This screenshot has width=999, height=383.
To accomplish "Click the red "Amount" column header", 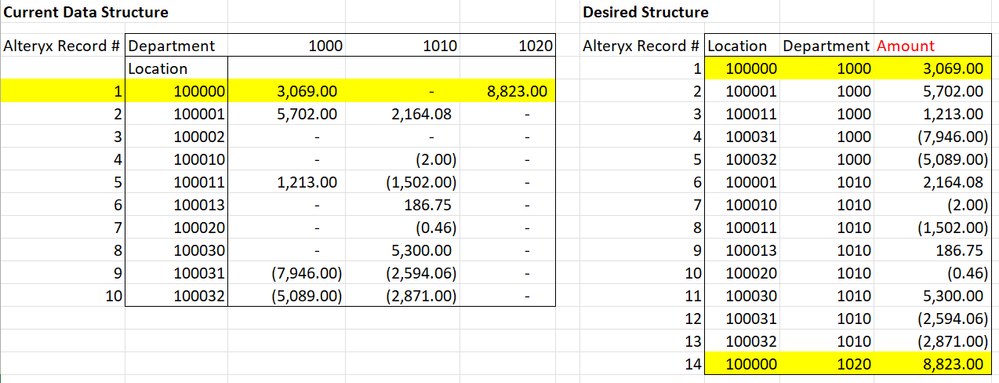I will pyautogui.click(x=905, y=46).
